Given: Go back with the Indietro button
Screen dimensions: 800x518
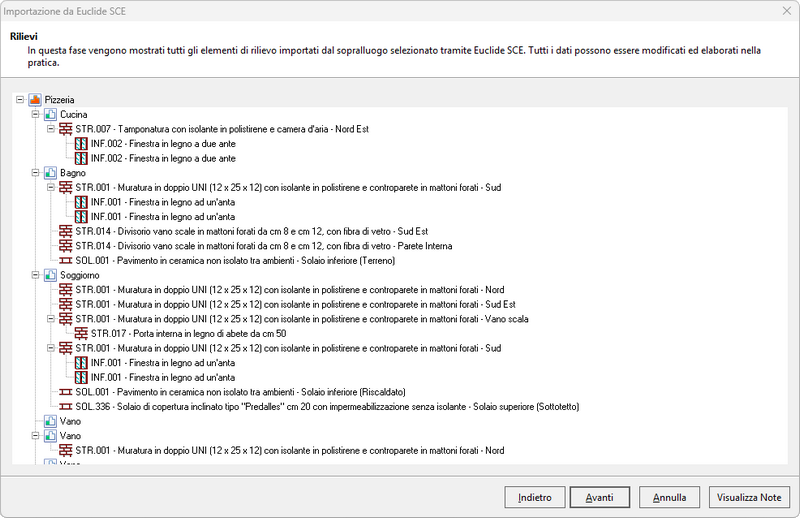Looking at the screenshot, I should (x=534, y=497).
